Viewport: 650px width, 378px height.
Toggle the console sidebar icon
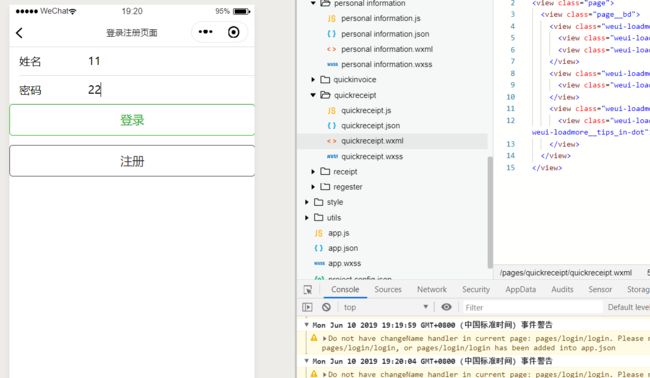pyautogui.click(x=307, y=307)
